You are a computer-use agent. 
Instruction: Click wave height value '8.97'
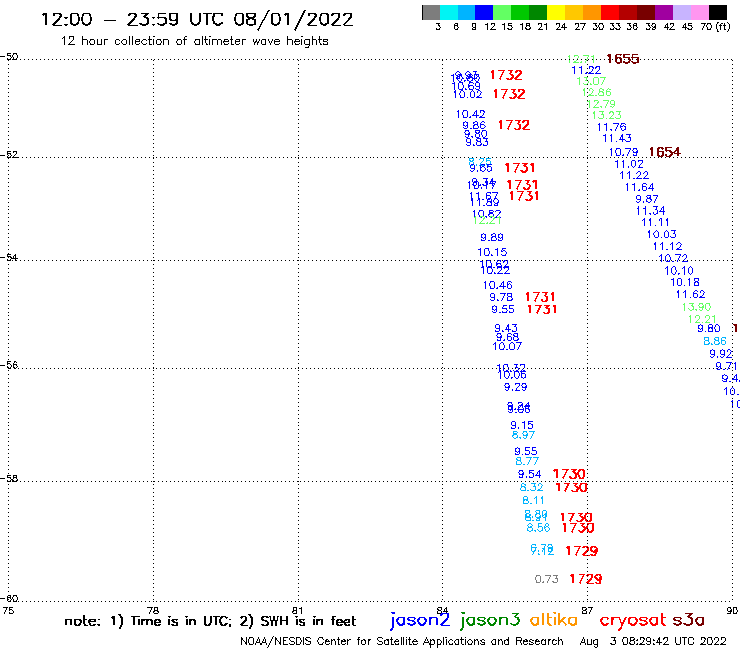(x=523, y=435)
